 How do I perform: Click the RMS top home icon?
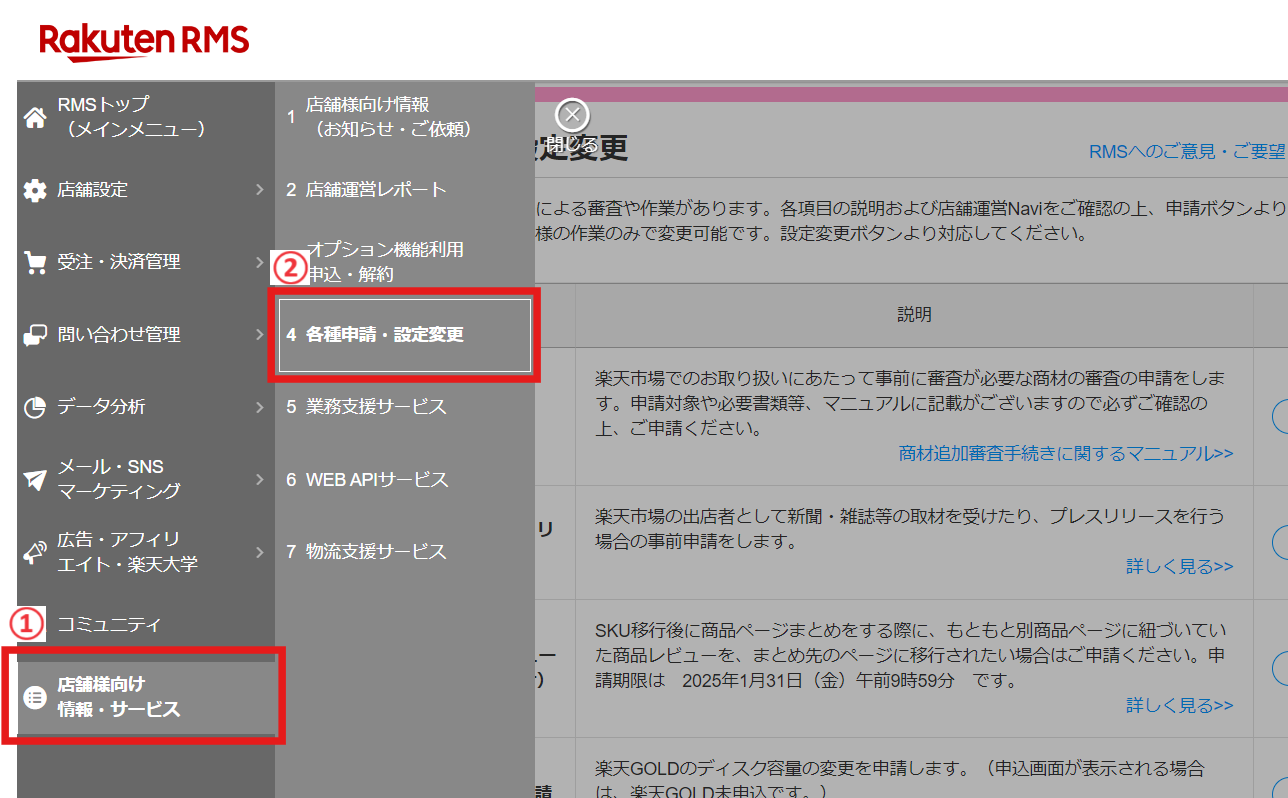pyautogui.click(x=35, y=118)
